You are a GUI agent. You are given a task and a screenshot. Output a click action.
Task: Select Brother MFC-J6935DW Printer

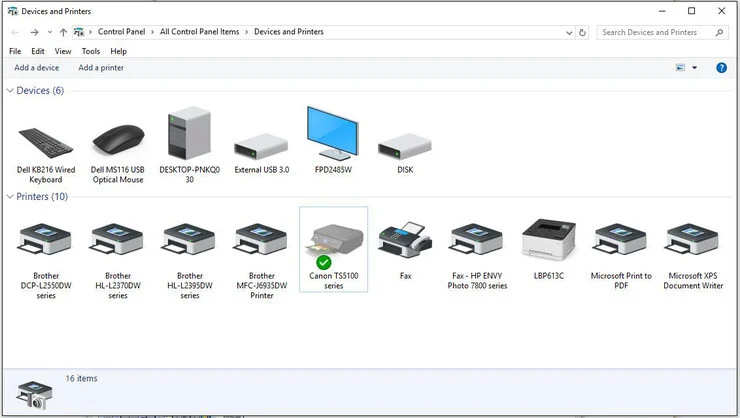[261, 241]
